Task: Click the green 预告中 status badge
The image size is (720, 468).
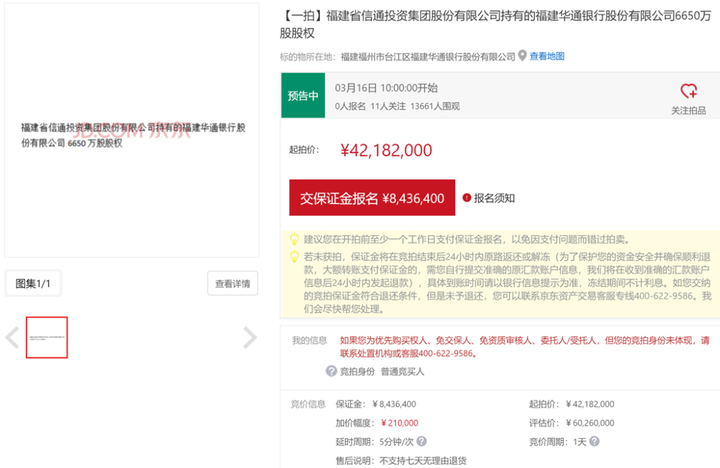Action: 303,96
